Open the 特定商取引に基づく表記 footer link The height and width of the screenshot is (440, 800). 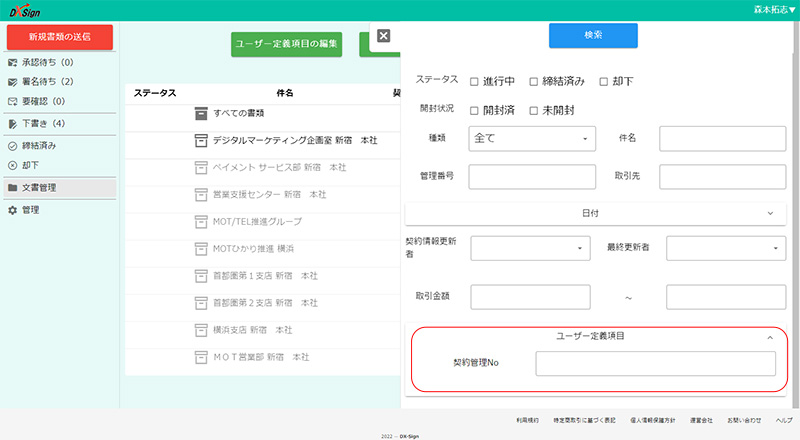coord(584,420)
